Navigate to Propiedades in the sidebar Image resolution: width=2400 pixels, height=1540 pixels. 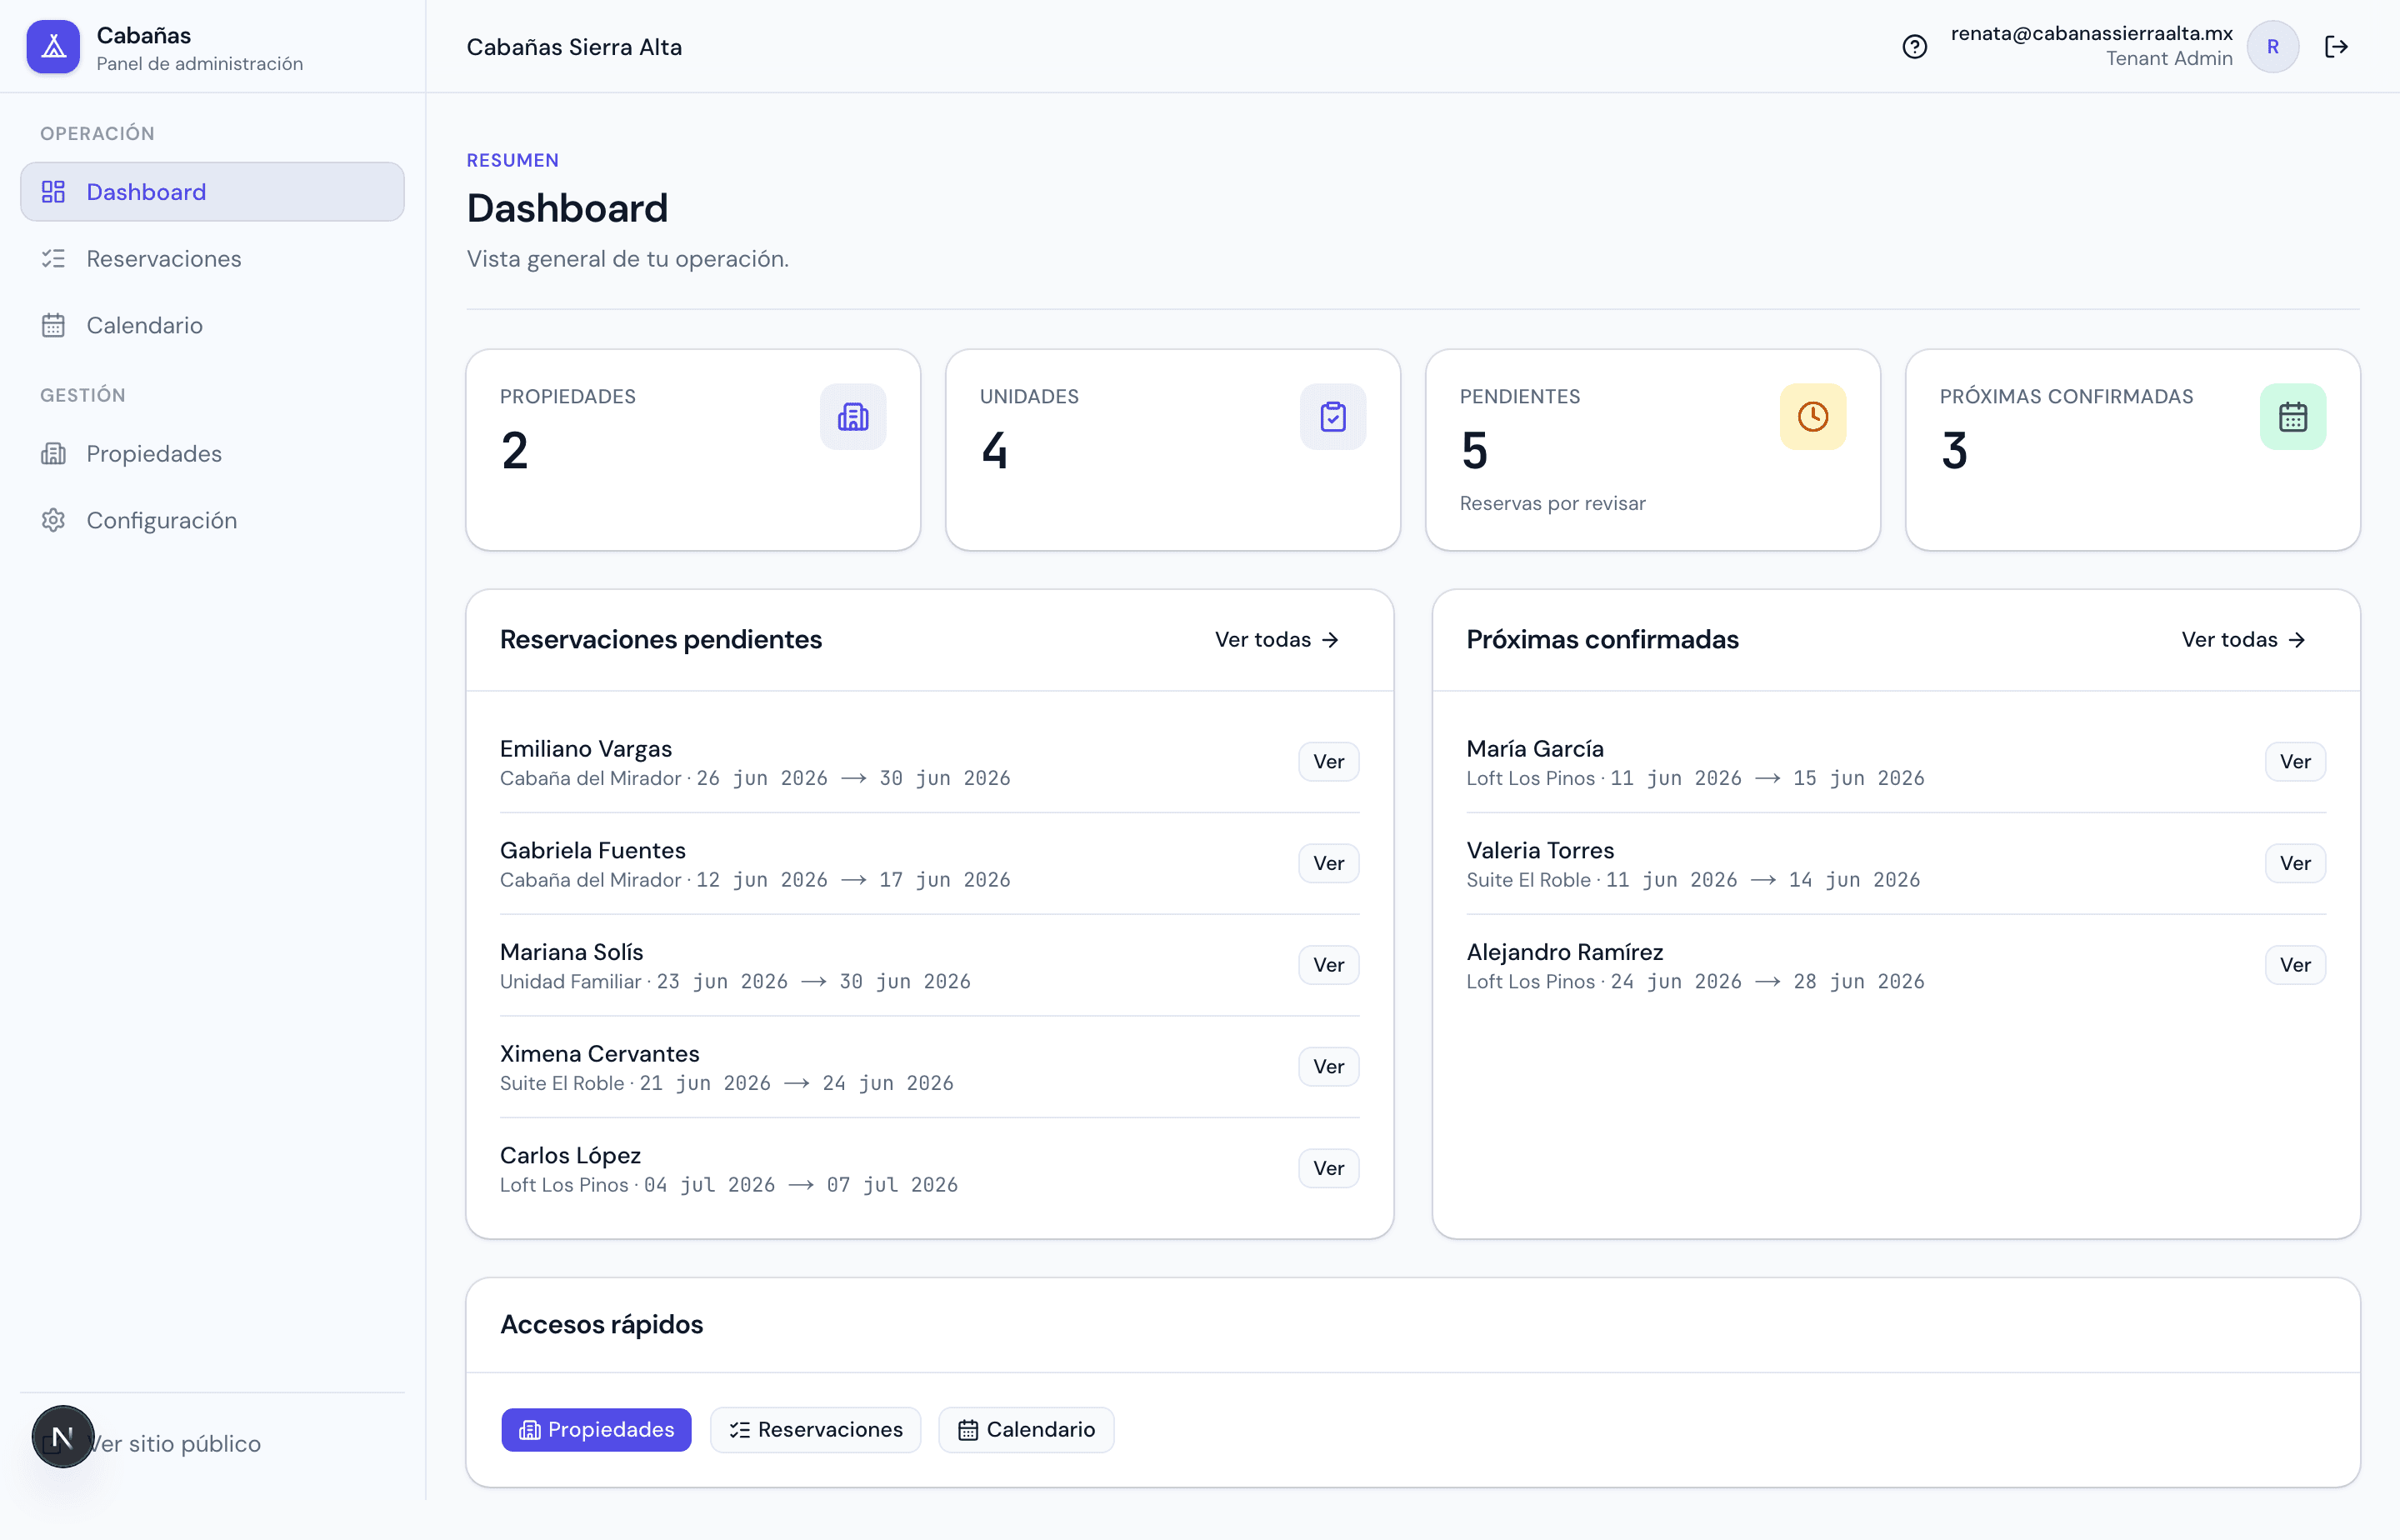tap(212, 454)
